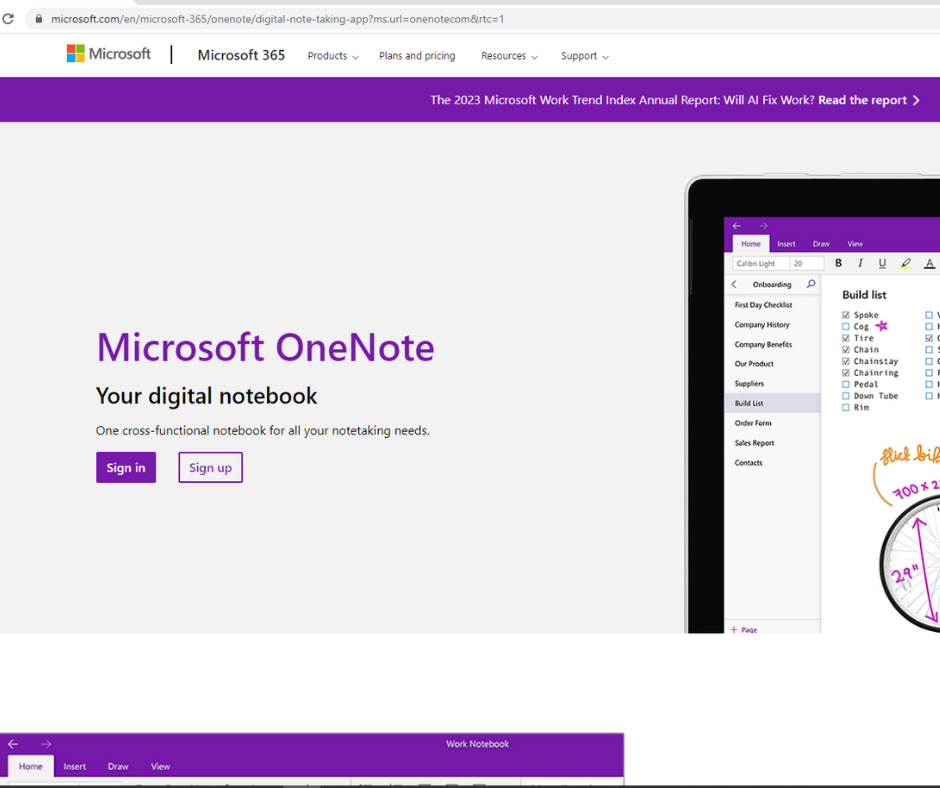Screen dimensions: 940x788
Task: Click the Build list heading
Action: (x=864, y=294)
